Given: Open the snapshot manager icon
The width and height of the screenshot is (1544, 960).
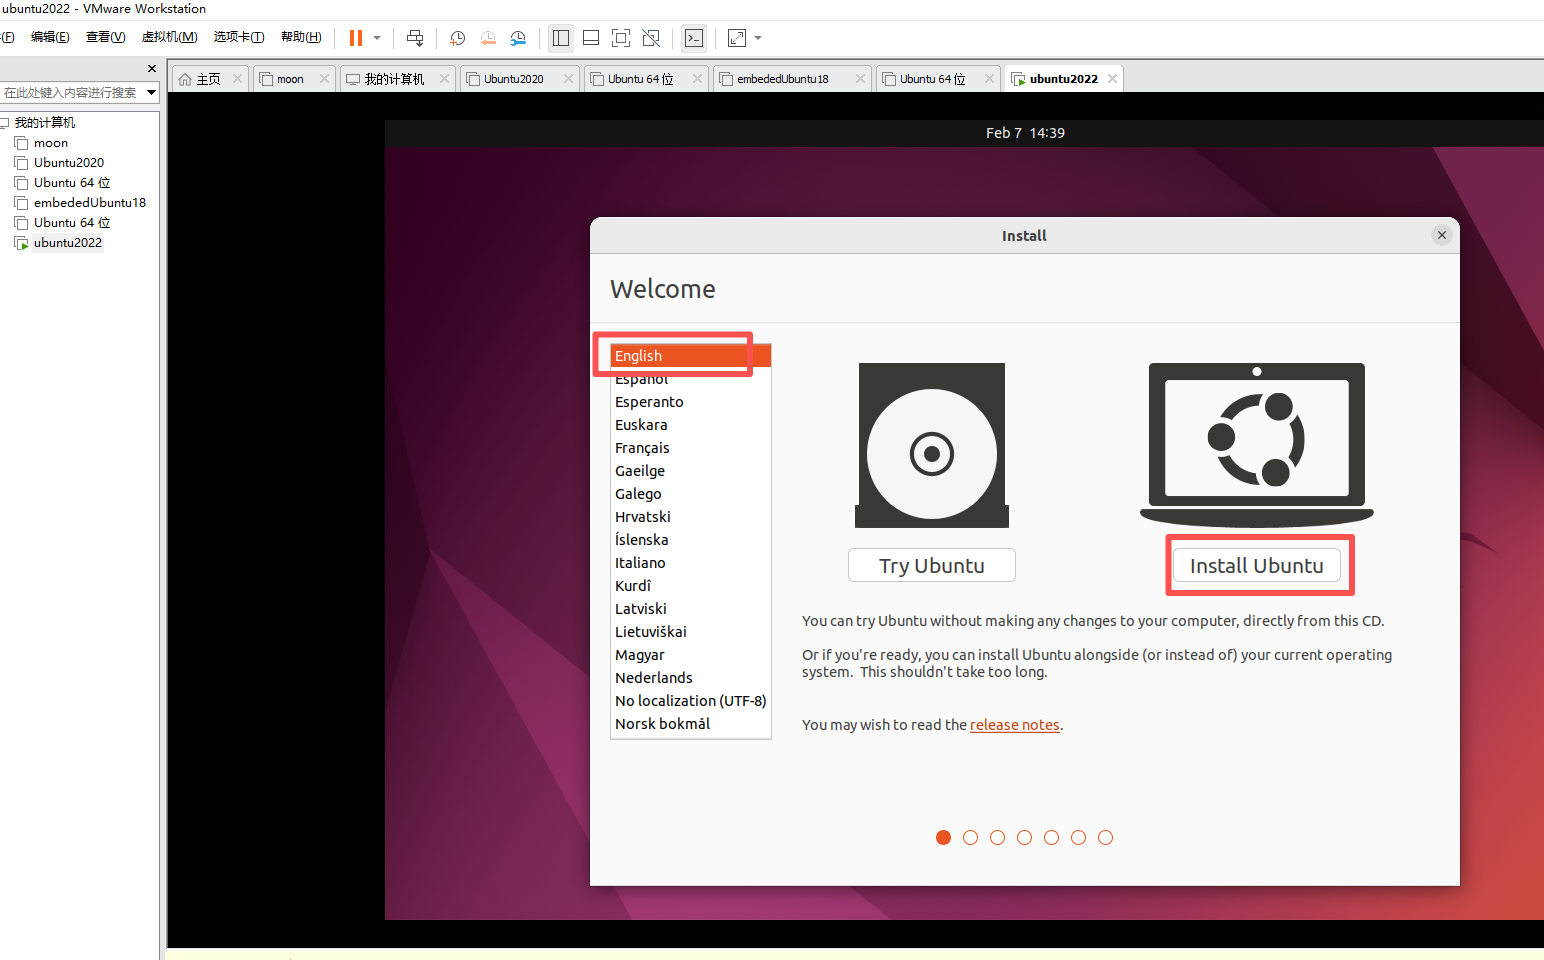Looking at the screenshot, I should coord(518,38).
